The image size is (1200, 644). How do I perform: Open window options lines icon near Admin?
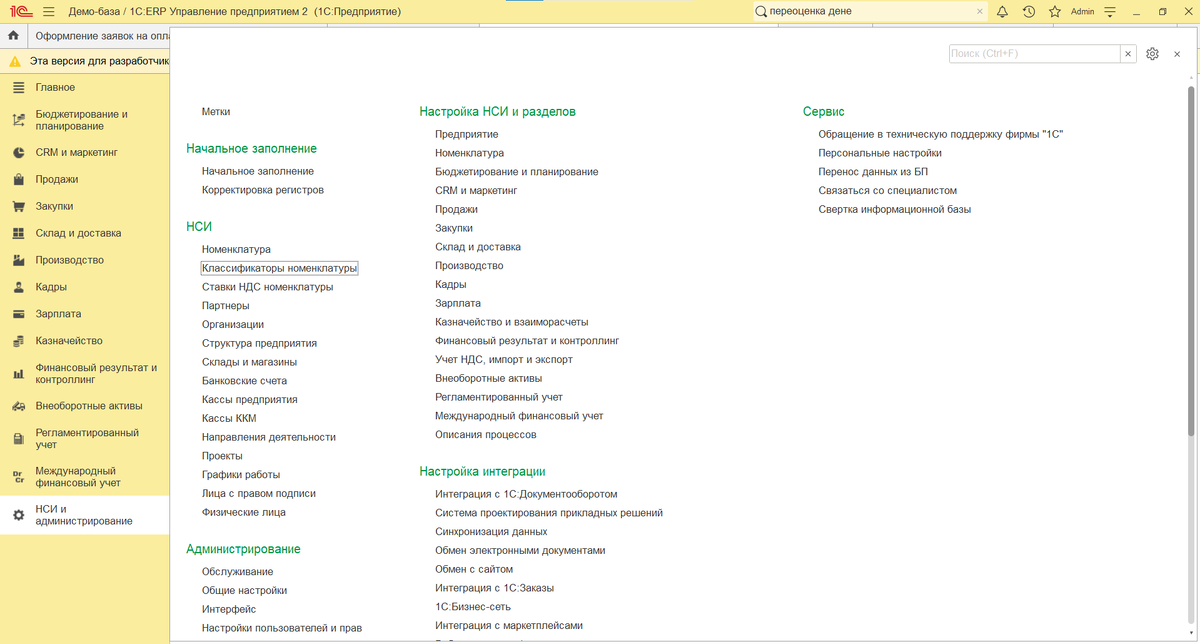tap(1111, 11)
